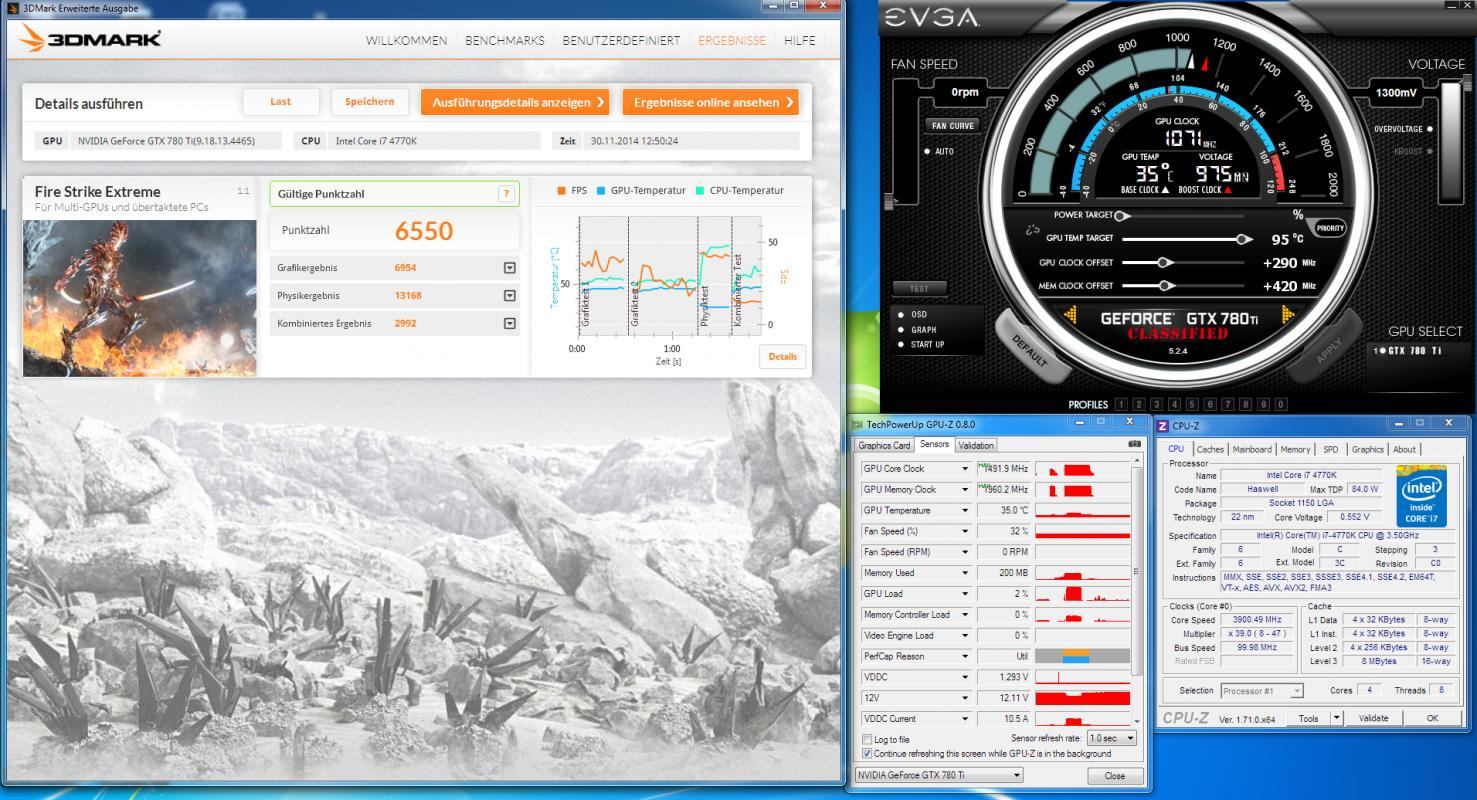Click the camera screenshot icon in GPU-Z

coord(1134,444)
